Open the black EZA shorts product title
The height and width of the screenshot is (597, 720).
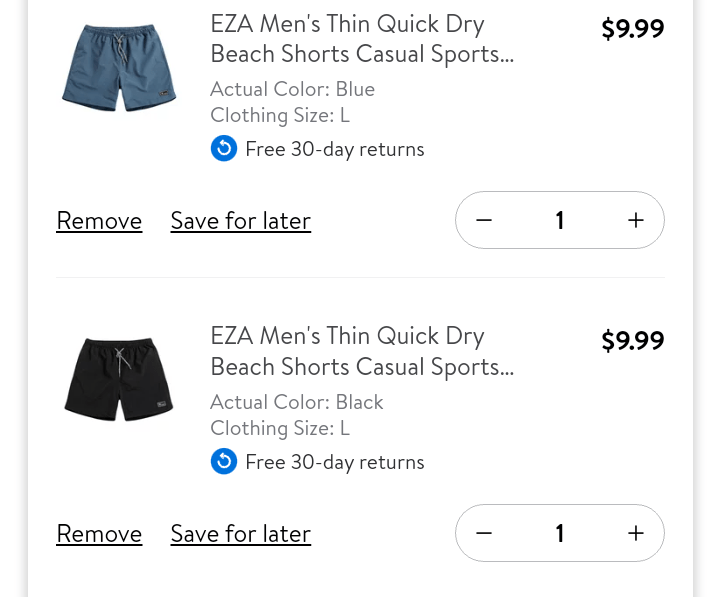(361, 351)
